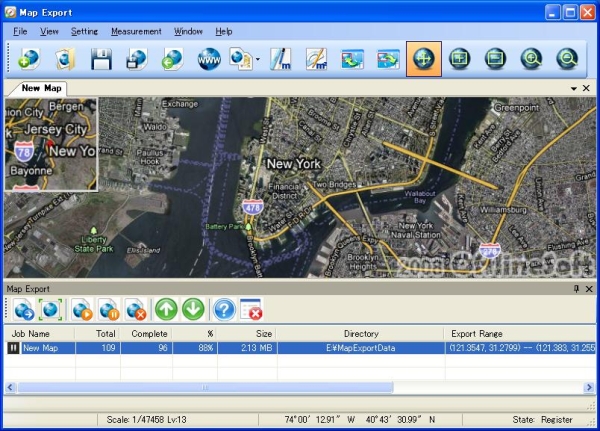Click the magnifier zoom in icon
Image resolution: width=600 pixels, height=431 pixels.
coord(531,59)
